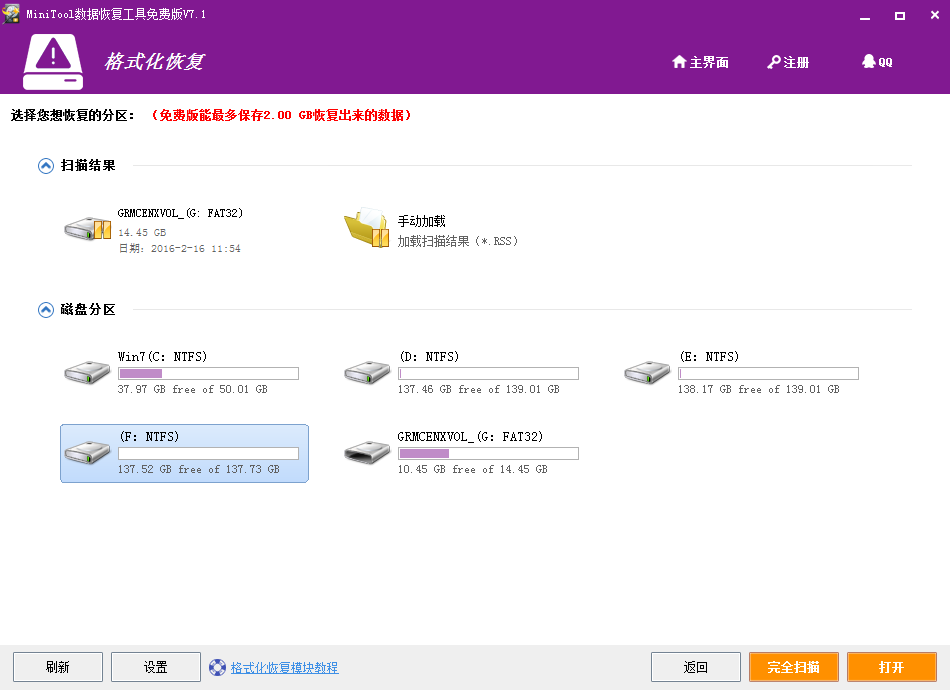
Task: Select the Win7 C: drive icon
Action: click(x=87, y=372)
